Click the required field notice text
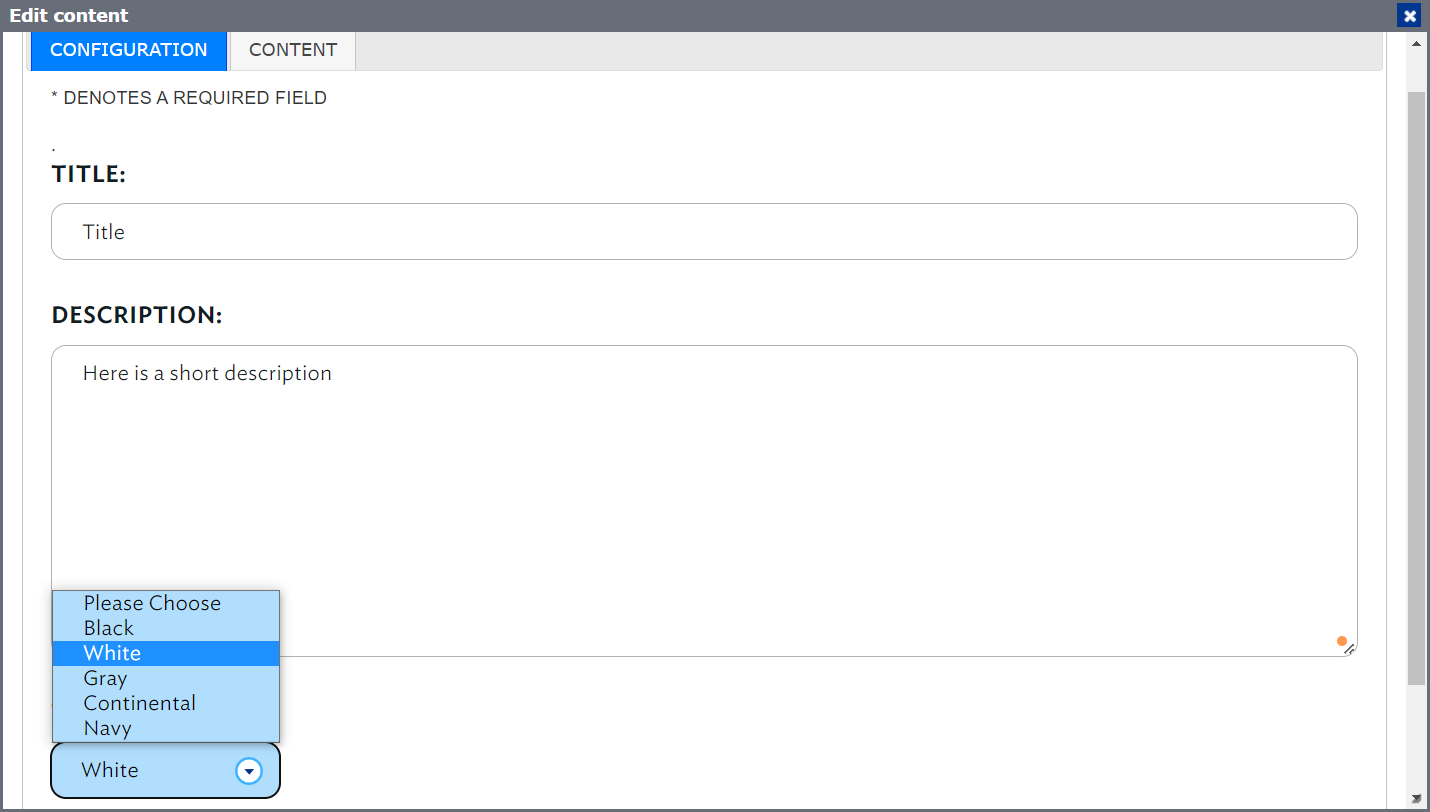Image resolution: width=1430 pixels, height=812 pixels. 189,98
